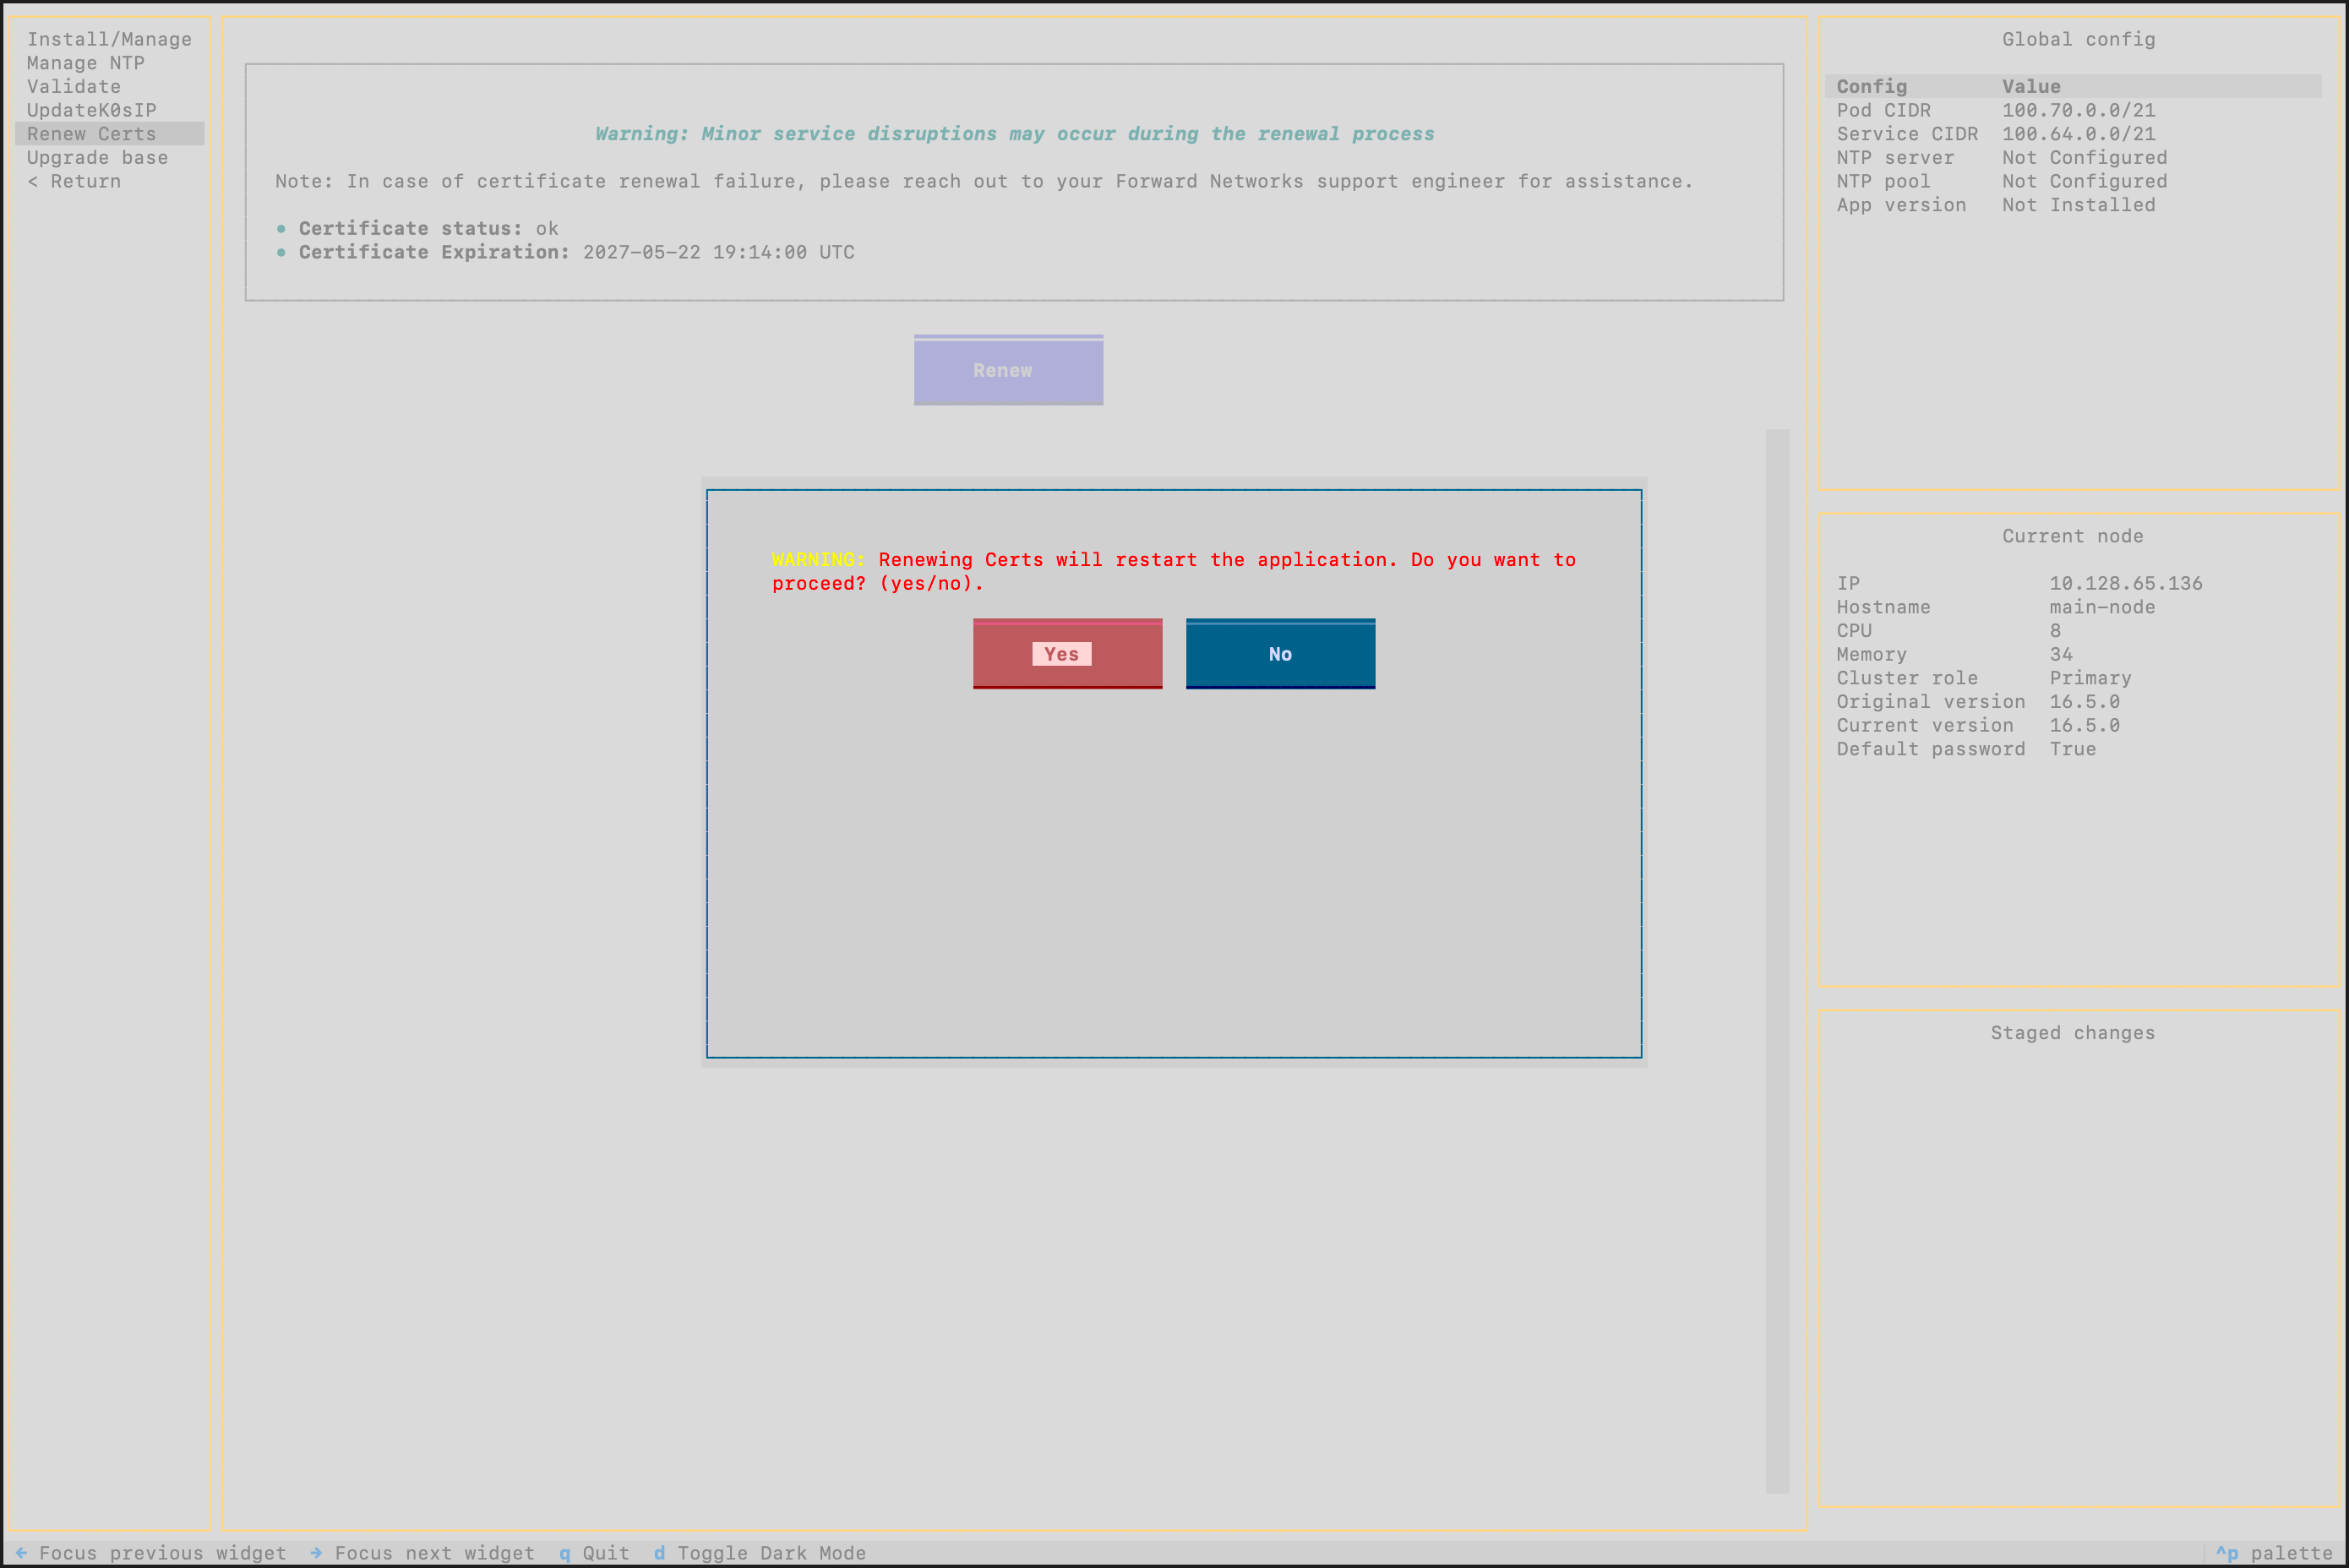Confirm renewal with the Yes button

1067,654
